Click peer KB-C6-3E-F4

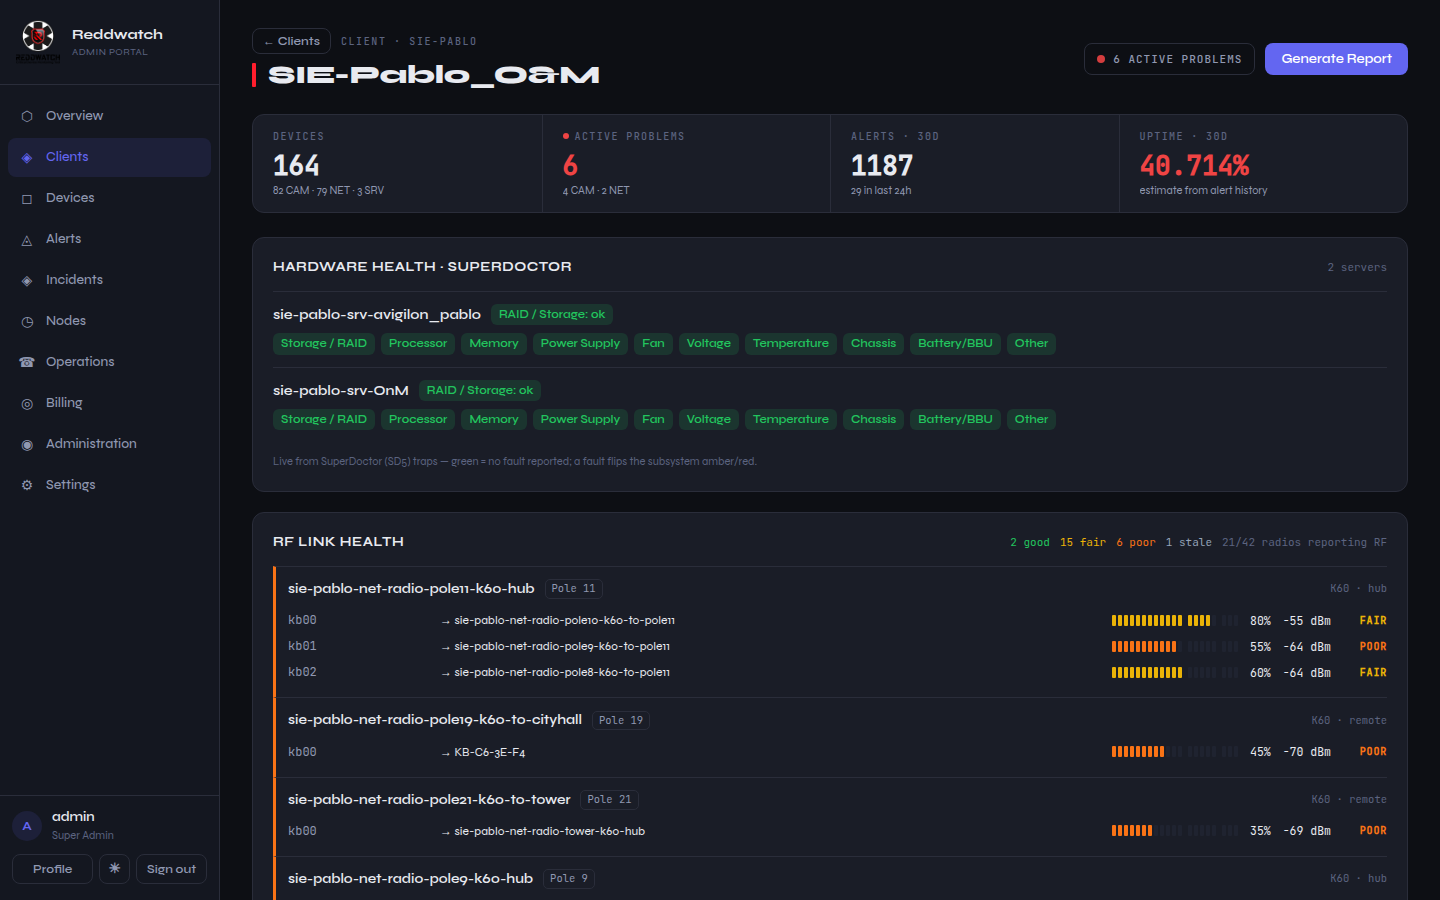pyautogui.click(x=490, y=752)
